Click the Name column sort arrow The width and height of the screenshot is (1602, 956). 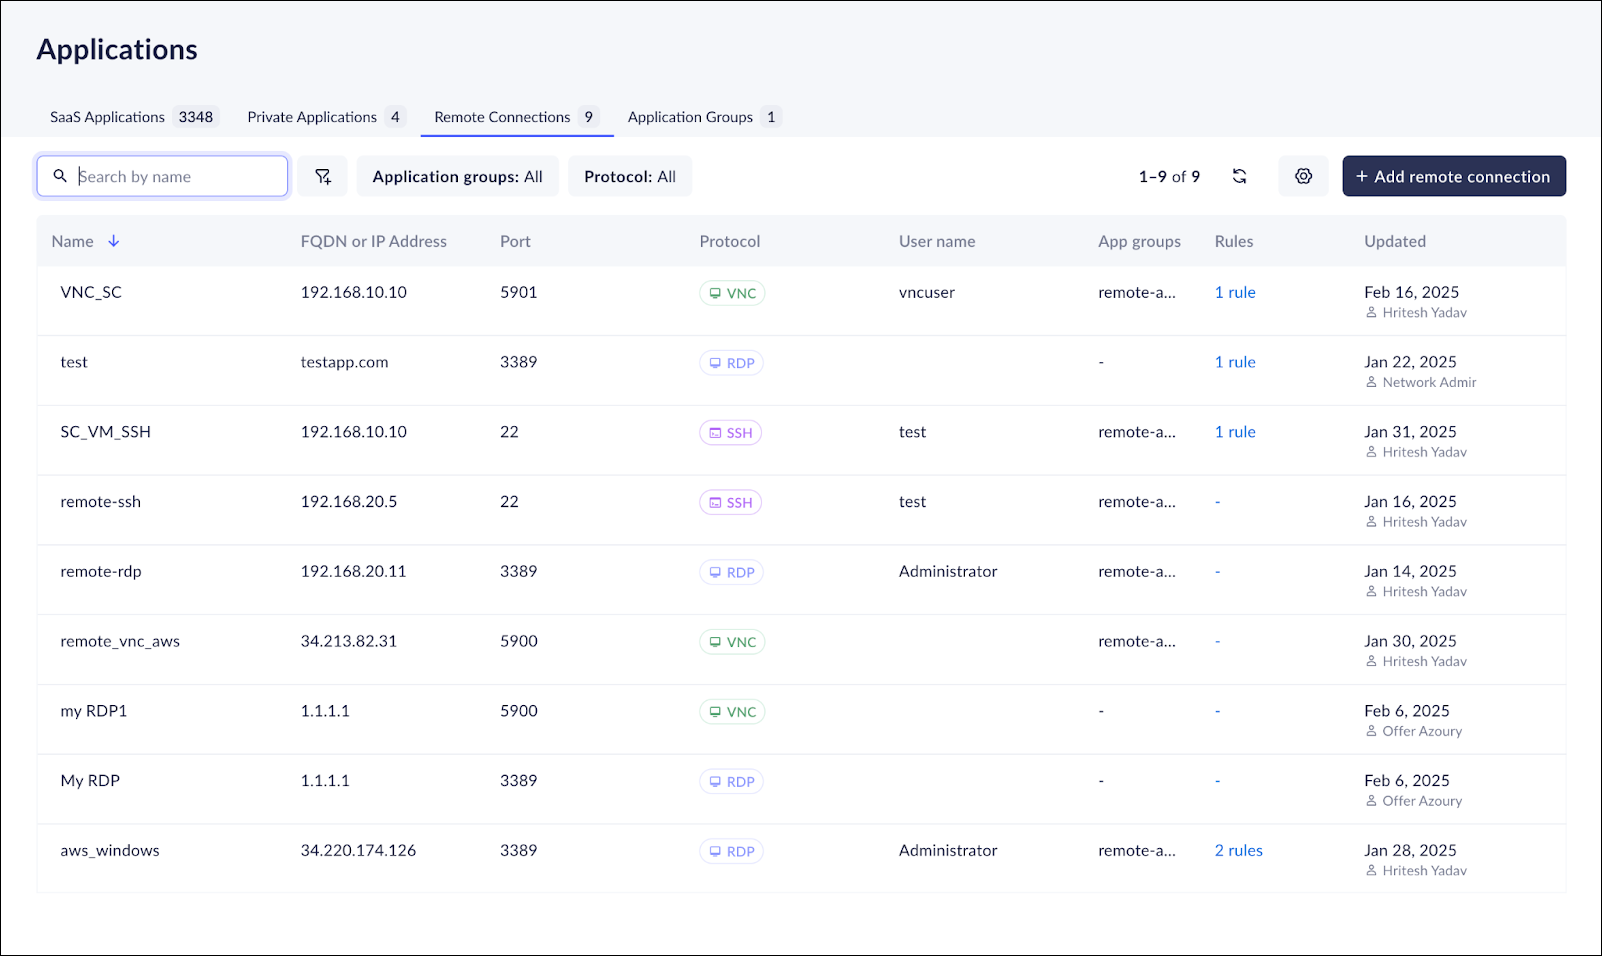pos(114,241)
